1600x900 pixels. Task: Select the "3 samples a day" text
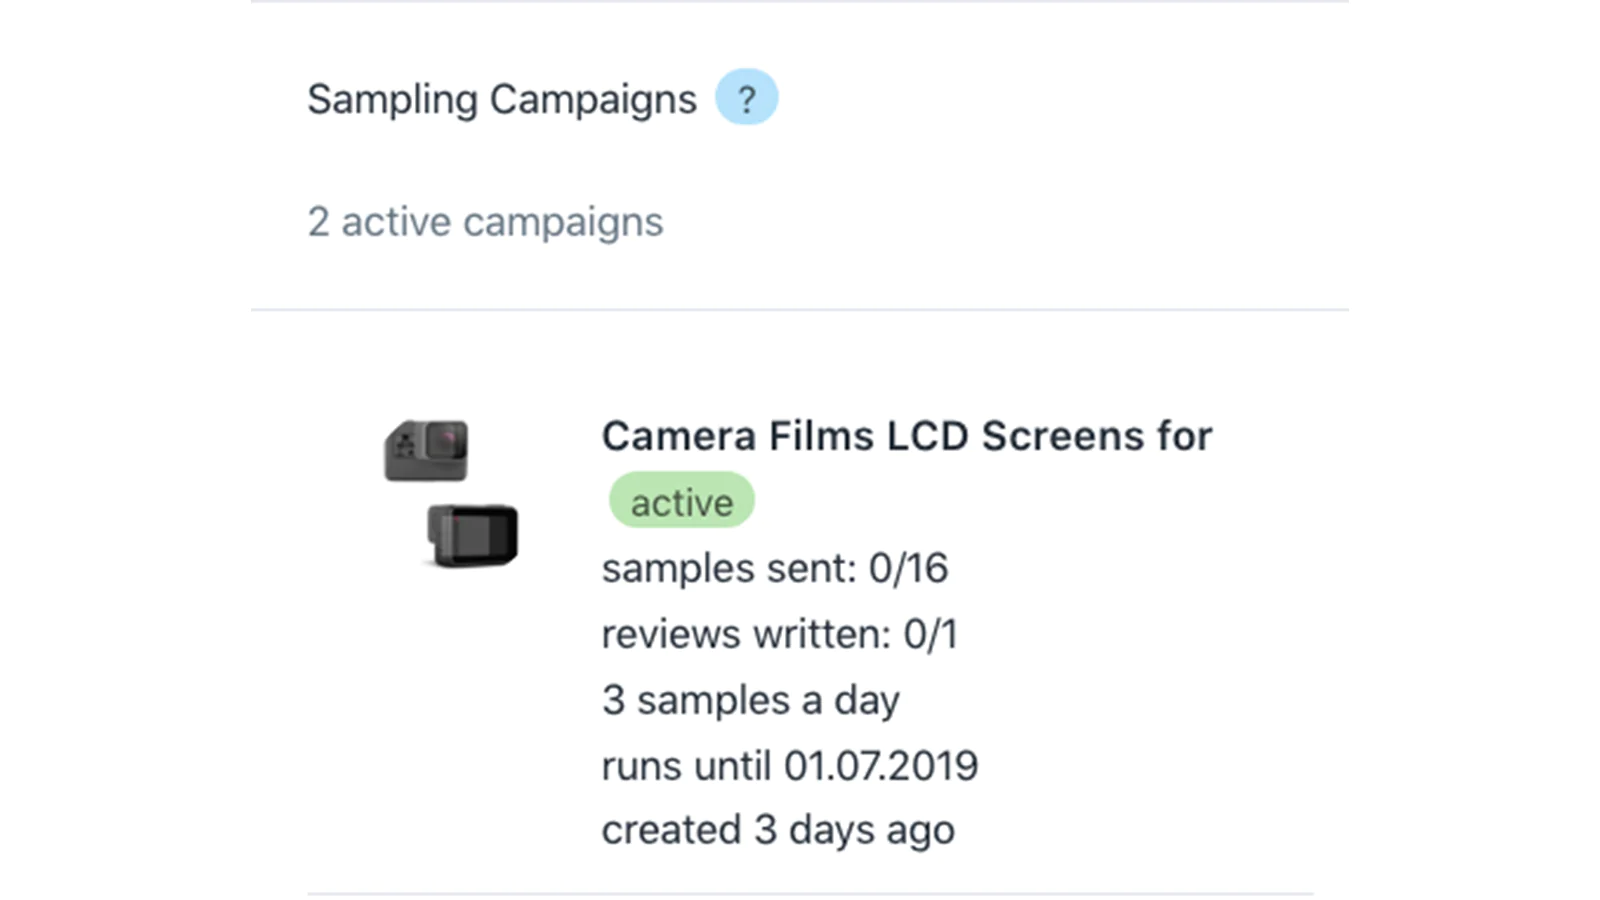pyautogui.click(x=750, y=700)
